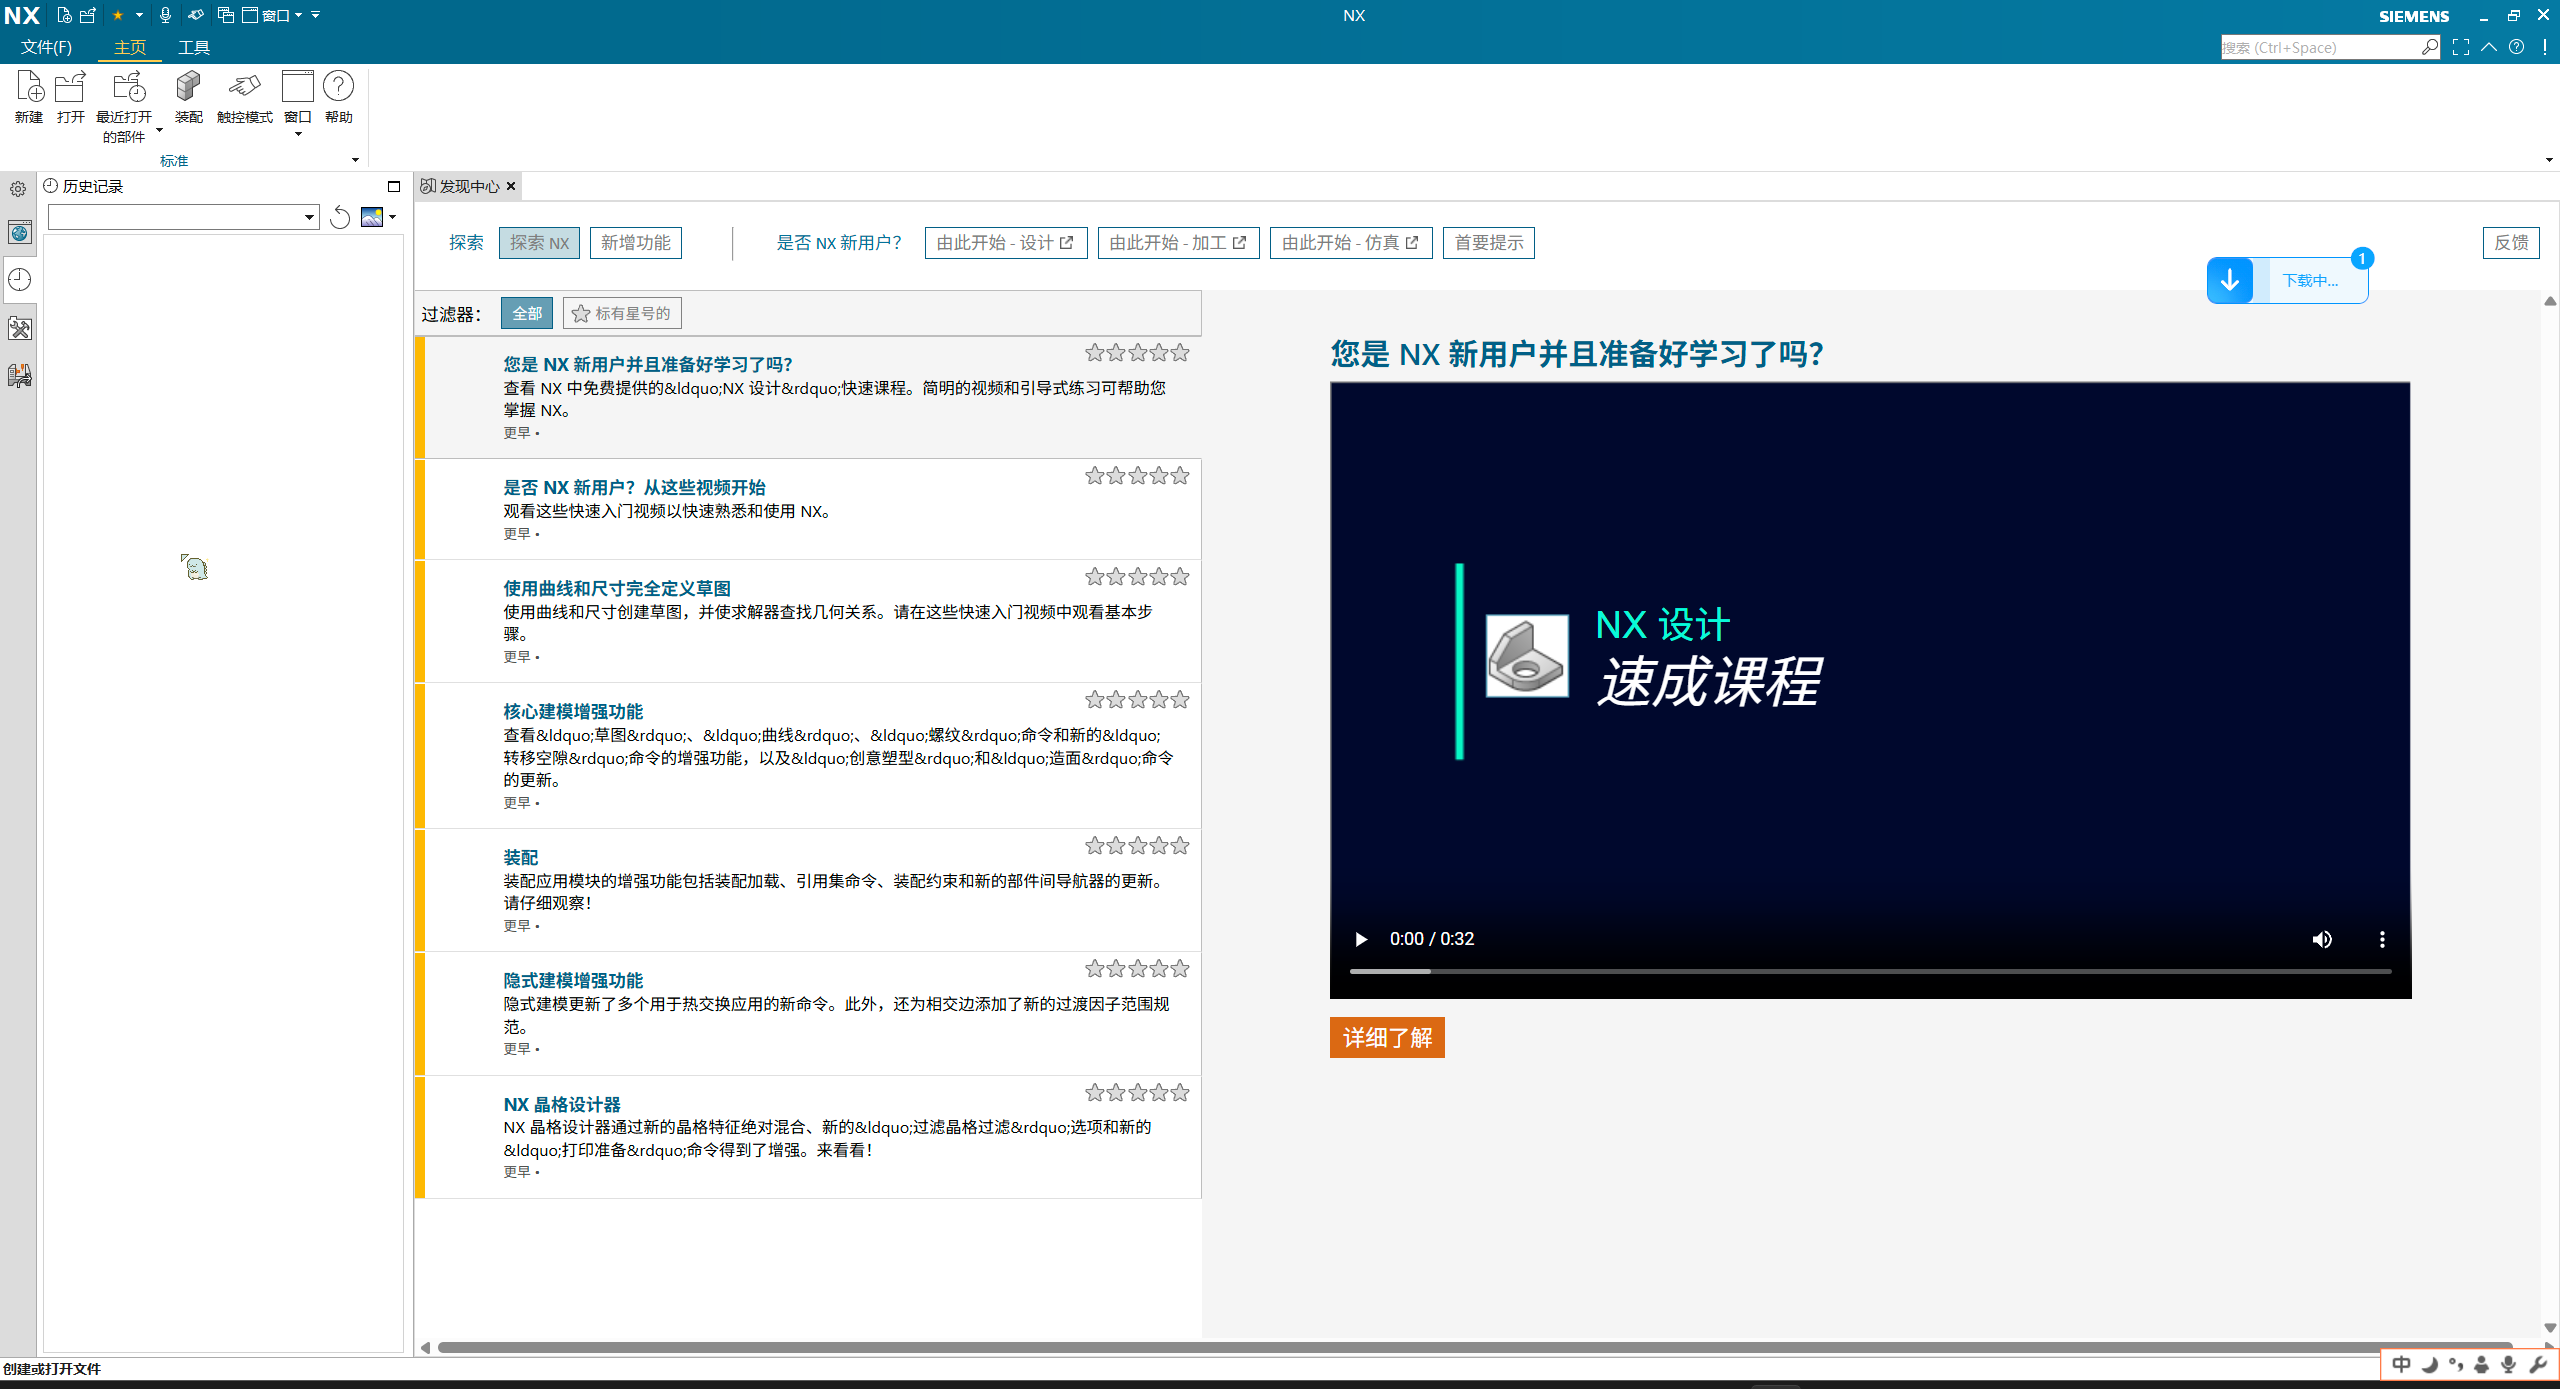Select the History clock sidebar icon
This screenshot has height=1389, width=2560.
click(19, 280)
